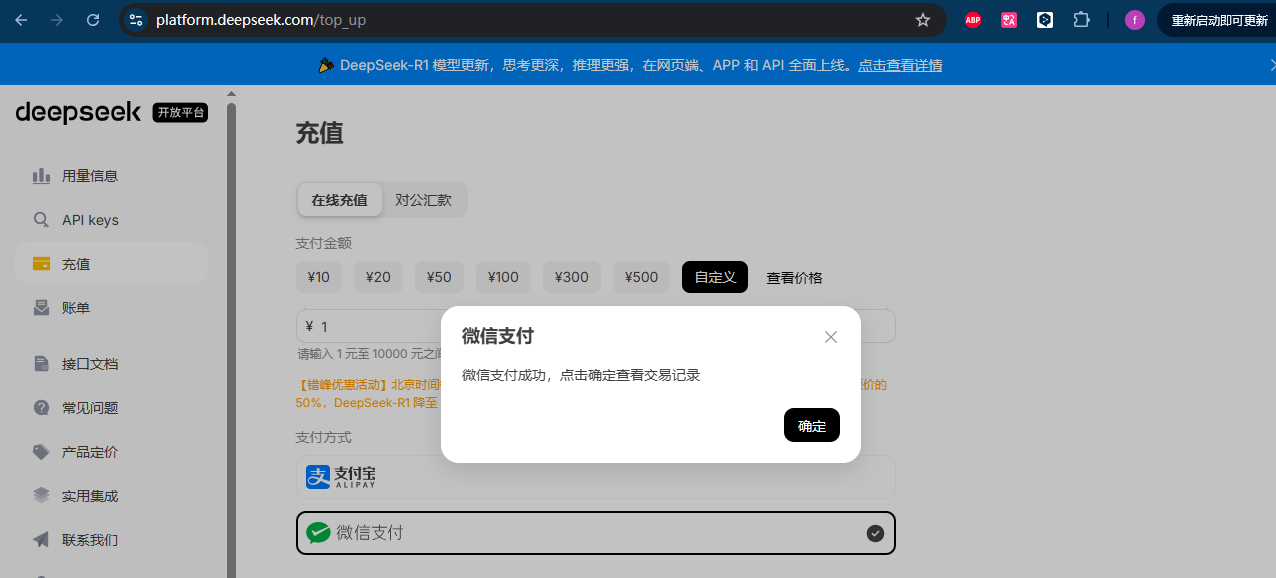Image resolution: width=1276 pixels, height=578 pixels.
Task: Click the 联系我们 megaphone icon
Action: (x=41, y=540)
